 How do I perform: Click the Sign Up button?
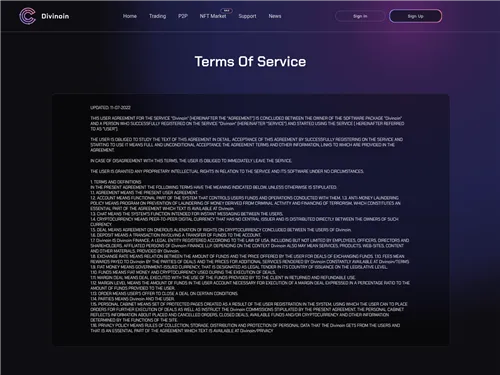click(x=415, y=16)
